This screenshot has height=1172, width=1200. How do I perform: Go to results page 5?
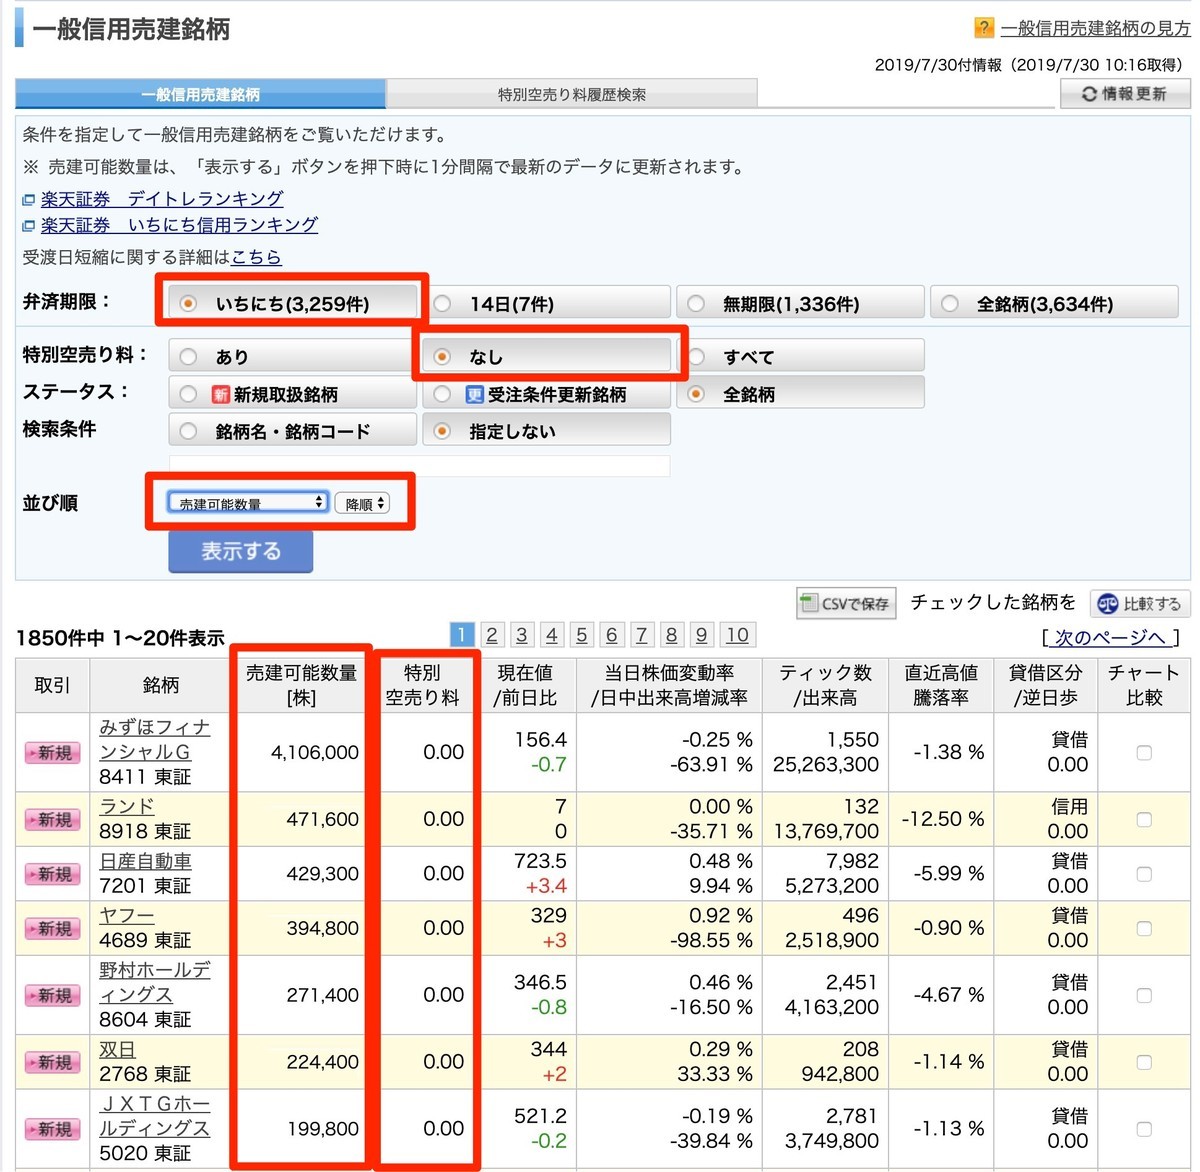[581, 635]
